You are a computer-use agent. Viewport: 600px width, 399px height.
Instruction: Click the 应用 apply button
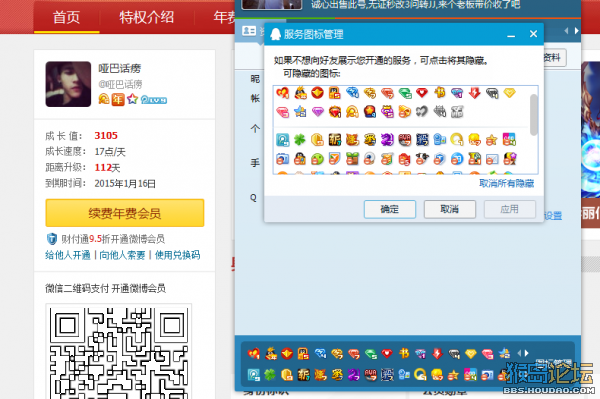tap(510, 209)
